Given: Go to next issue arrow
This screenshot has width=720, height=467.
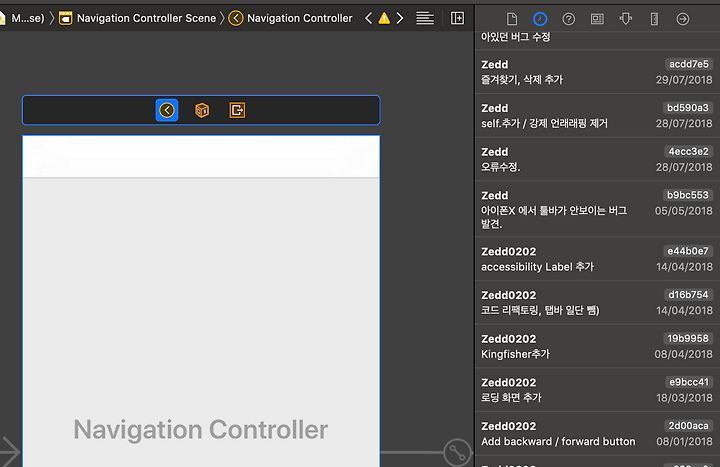Looking at the screenshot, I should coord(400,18).
